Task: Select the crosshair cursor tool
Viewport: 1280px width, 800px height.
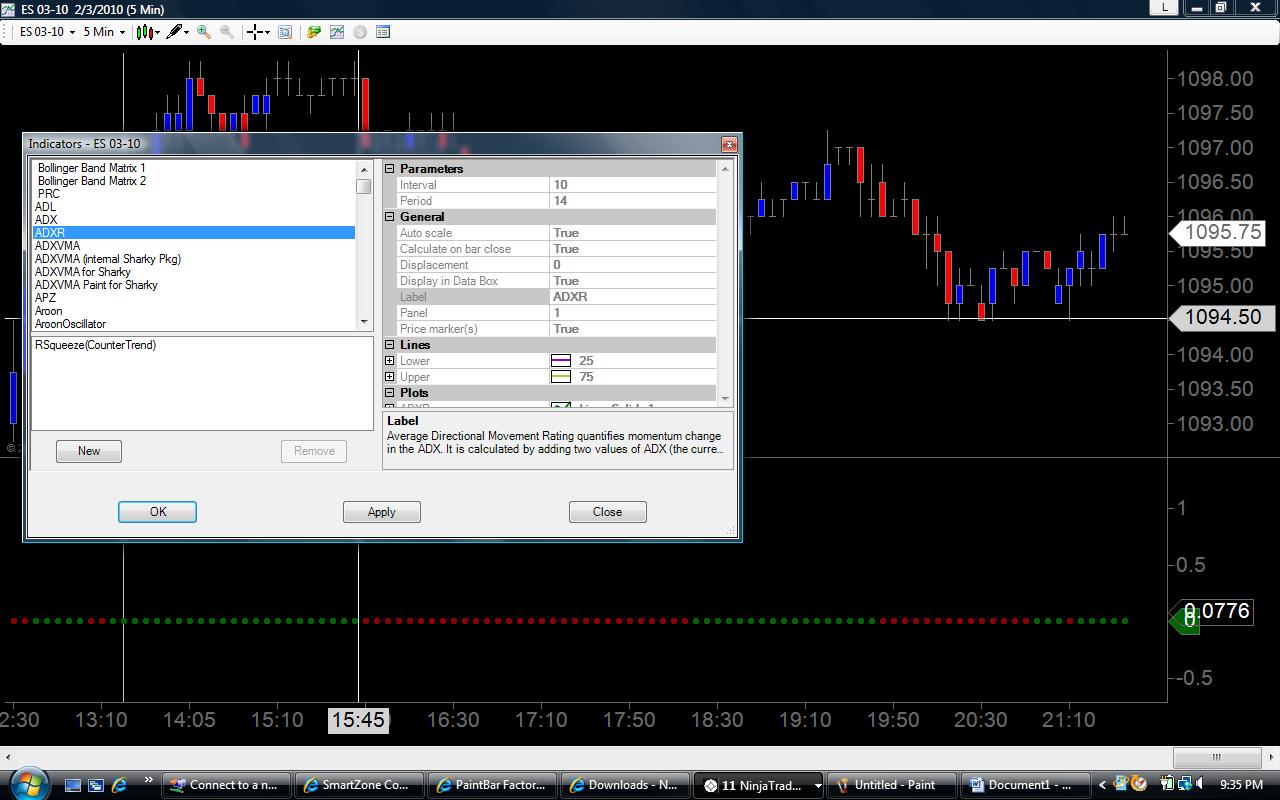Action: tap(255, 32)
